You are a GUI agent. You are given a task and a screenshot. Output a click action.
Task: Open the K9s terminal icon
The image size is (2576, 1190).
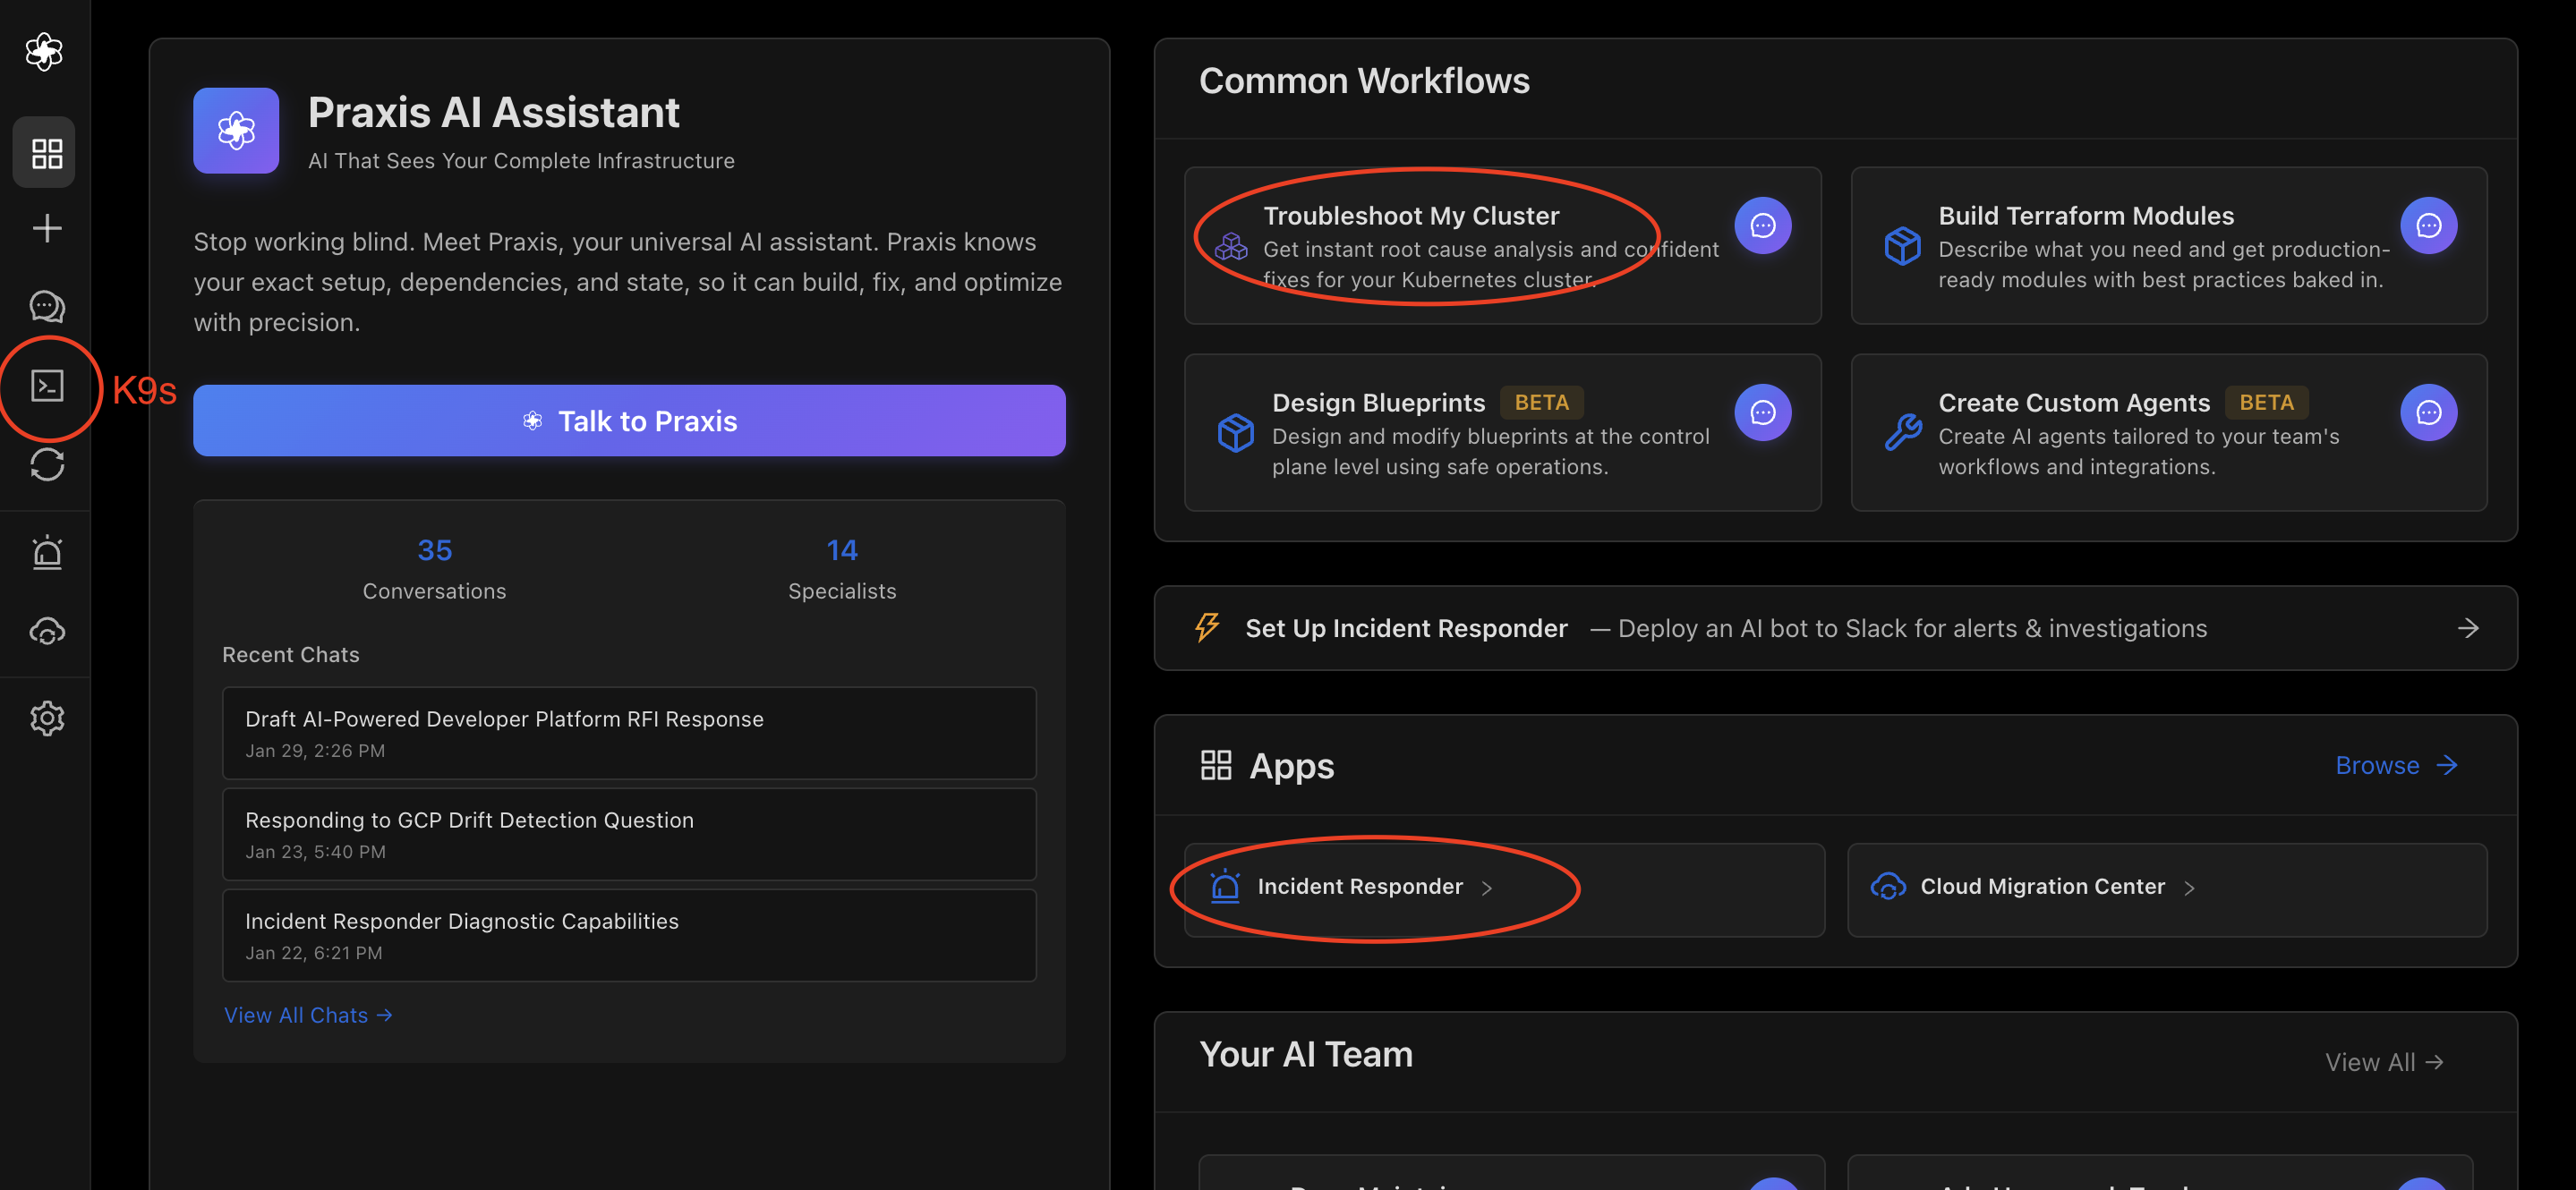point(46,386)
